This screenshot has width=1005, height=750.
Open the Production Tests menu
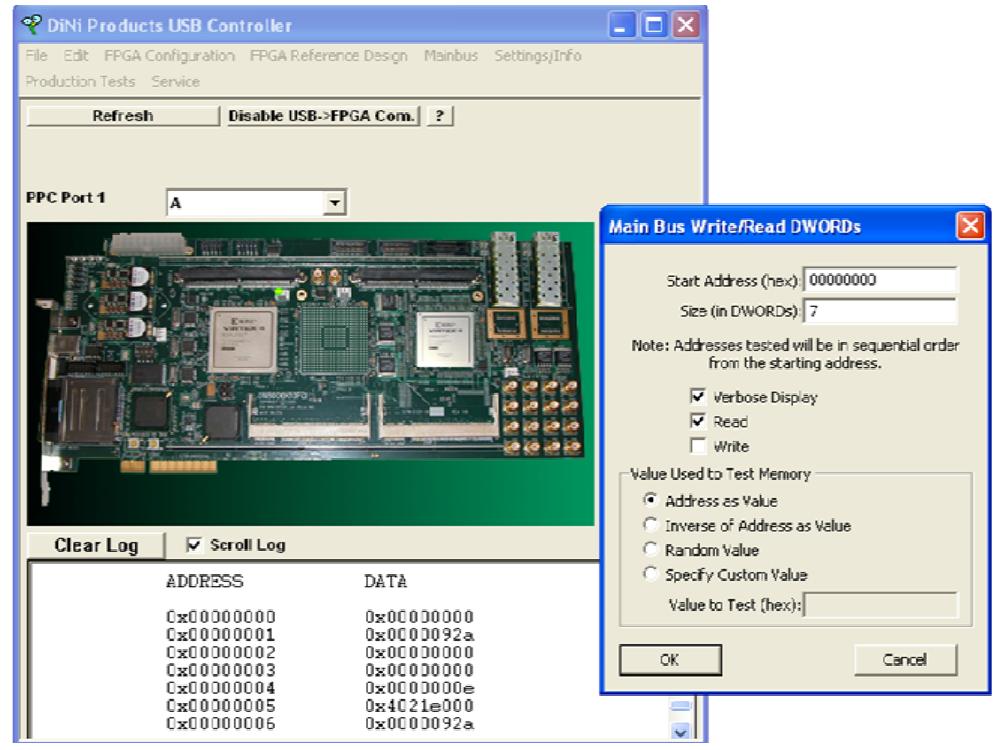pyautogui.click(x=80, y=81)
